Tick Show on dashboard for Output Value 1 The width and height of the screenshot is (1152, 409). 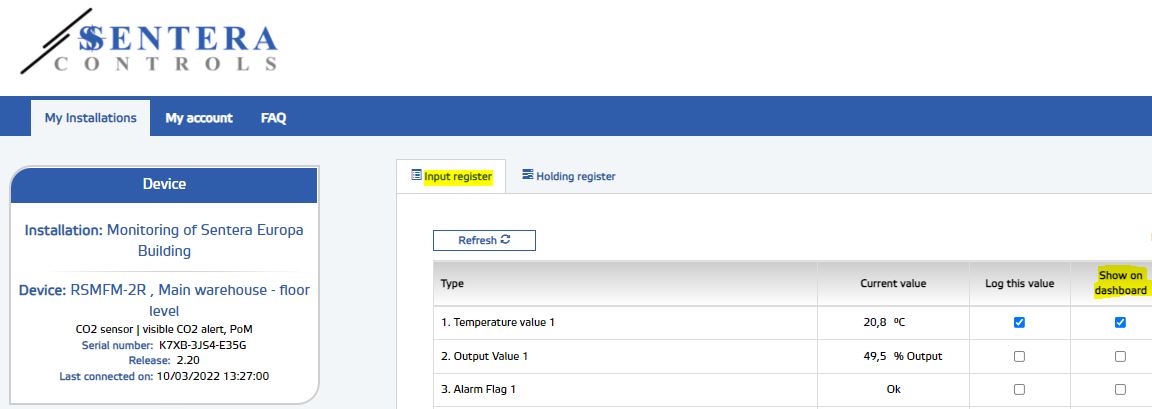1120,356
